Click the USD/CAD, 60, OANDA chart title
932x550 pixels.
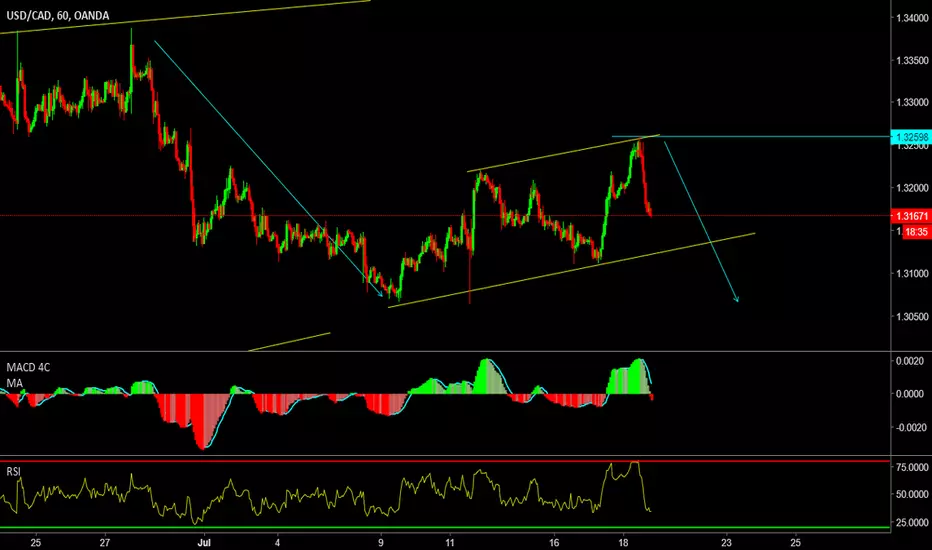point(58,15)
